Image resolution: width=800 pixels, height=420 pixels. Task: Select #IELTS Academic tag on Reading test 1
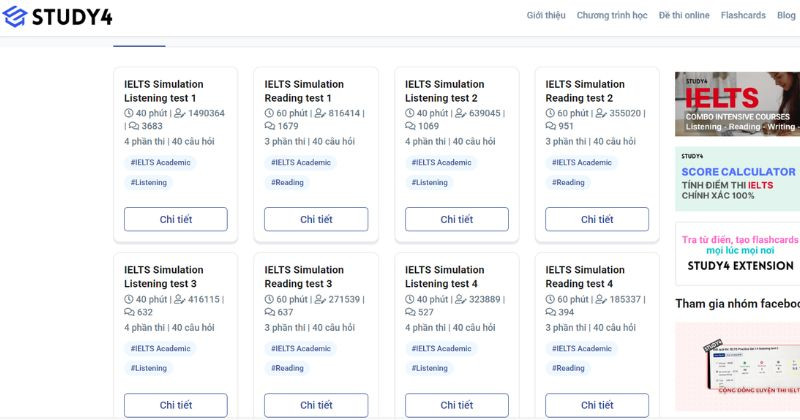(301, 162)
